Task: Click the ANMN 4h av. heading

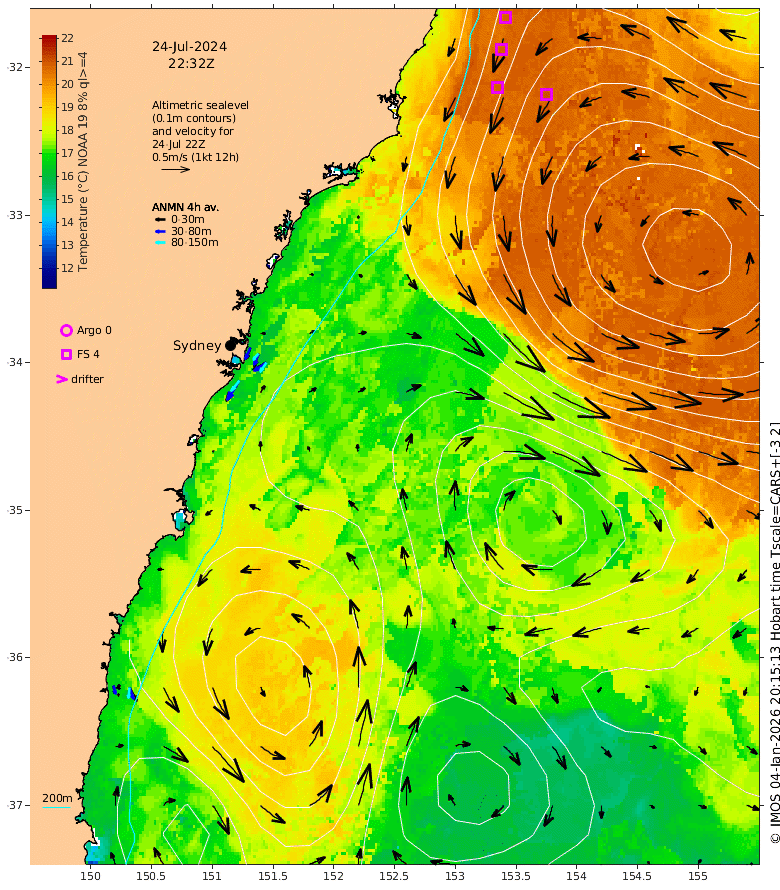Action: [185, 207]
